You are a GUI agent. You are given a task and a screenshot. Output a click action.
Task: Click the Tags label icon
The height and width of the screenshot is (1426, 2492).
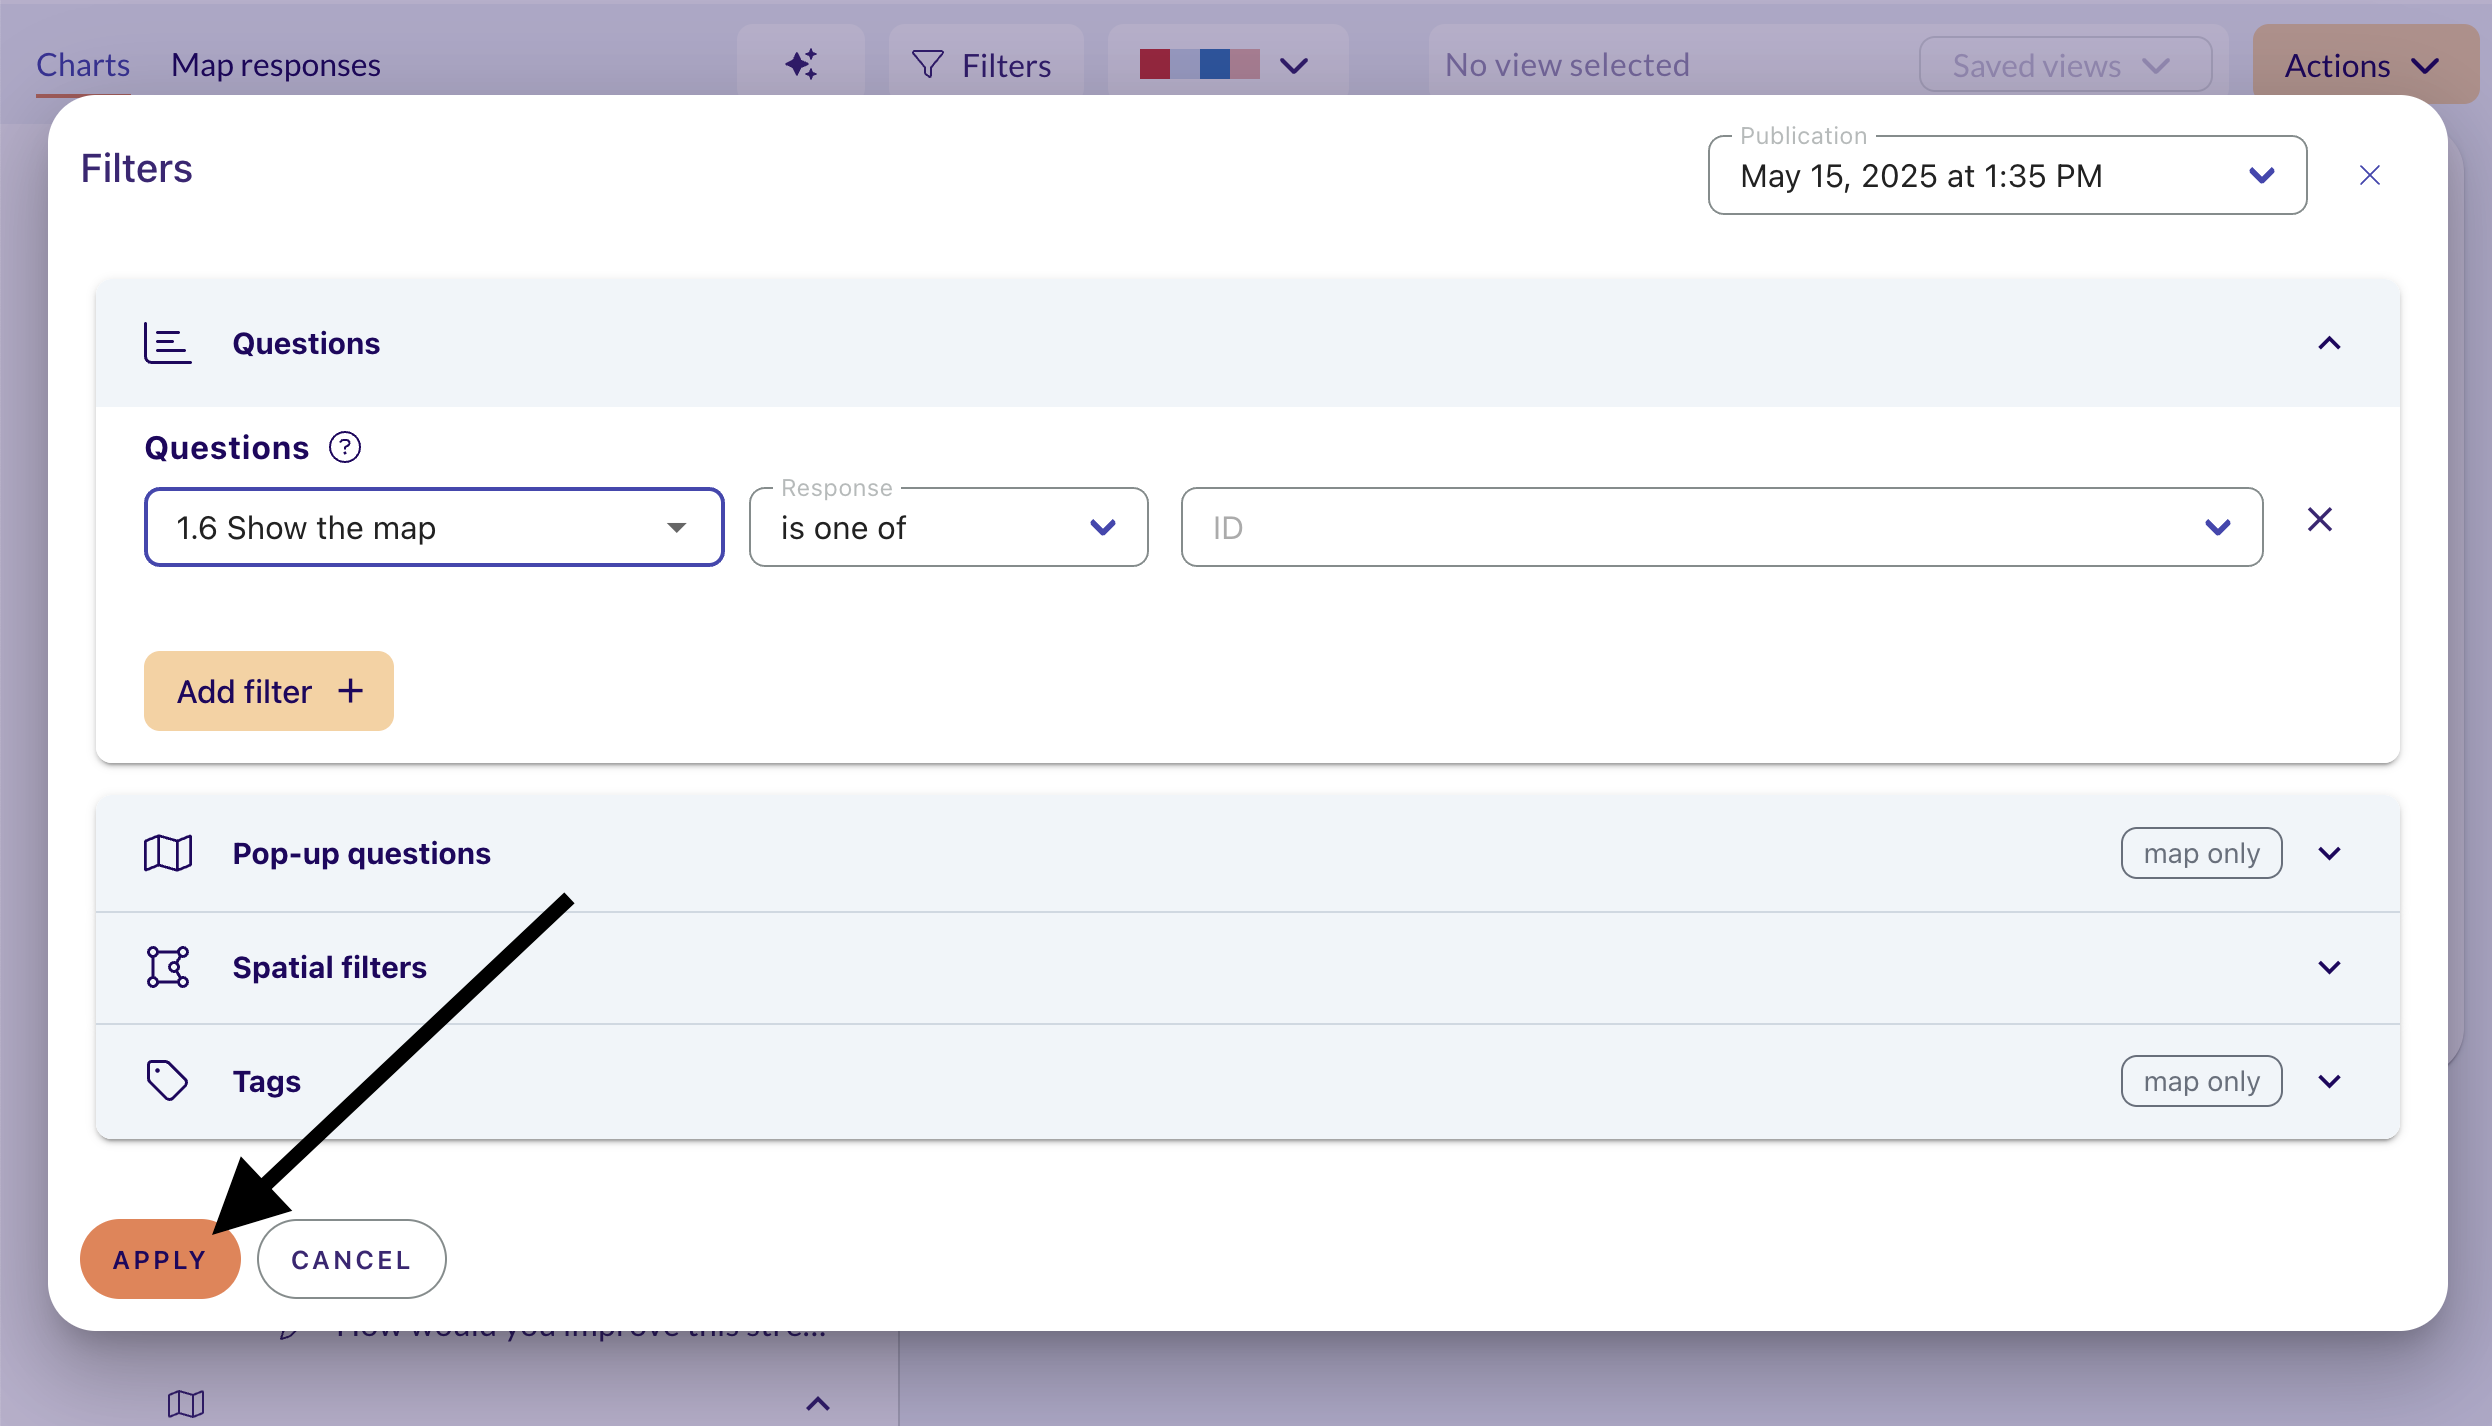167,1081
